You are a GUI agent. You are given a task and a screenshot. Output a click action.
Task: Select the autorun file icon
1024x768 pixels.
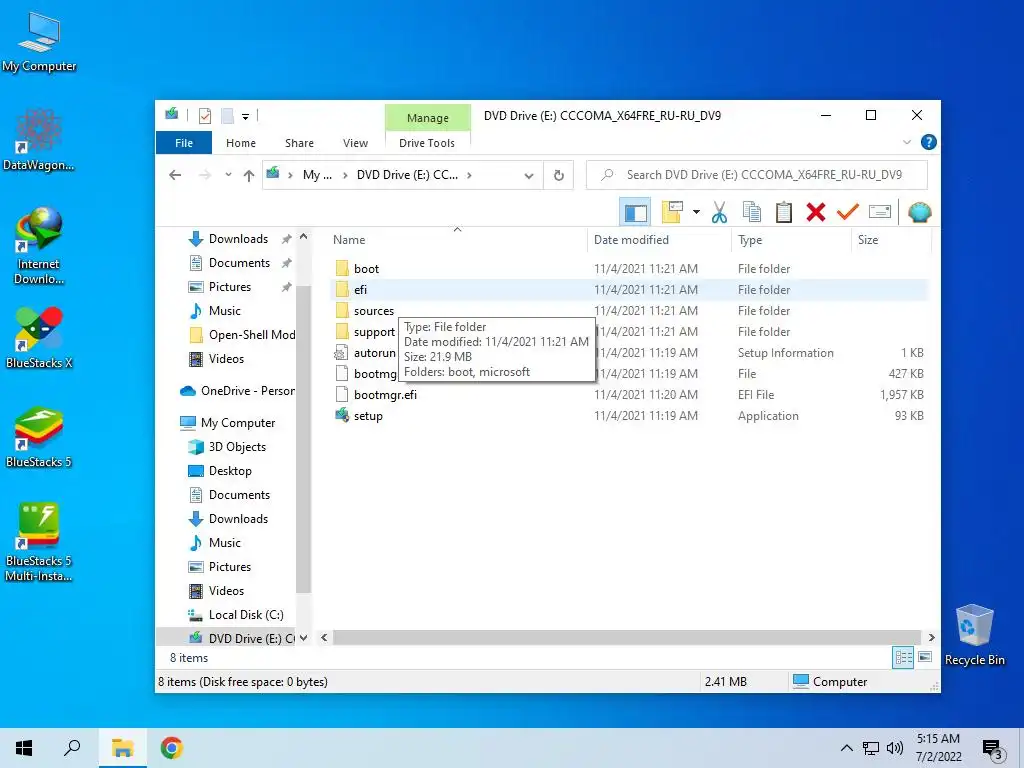coord(342,353)
